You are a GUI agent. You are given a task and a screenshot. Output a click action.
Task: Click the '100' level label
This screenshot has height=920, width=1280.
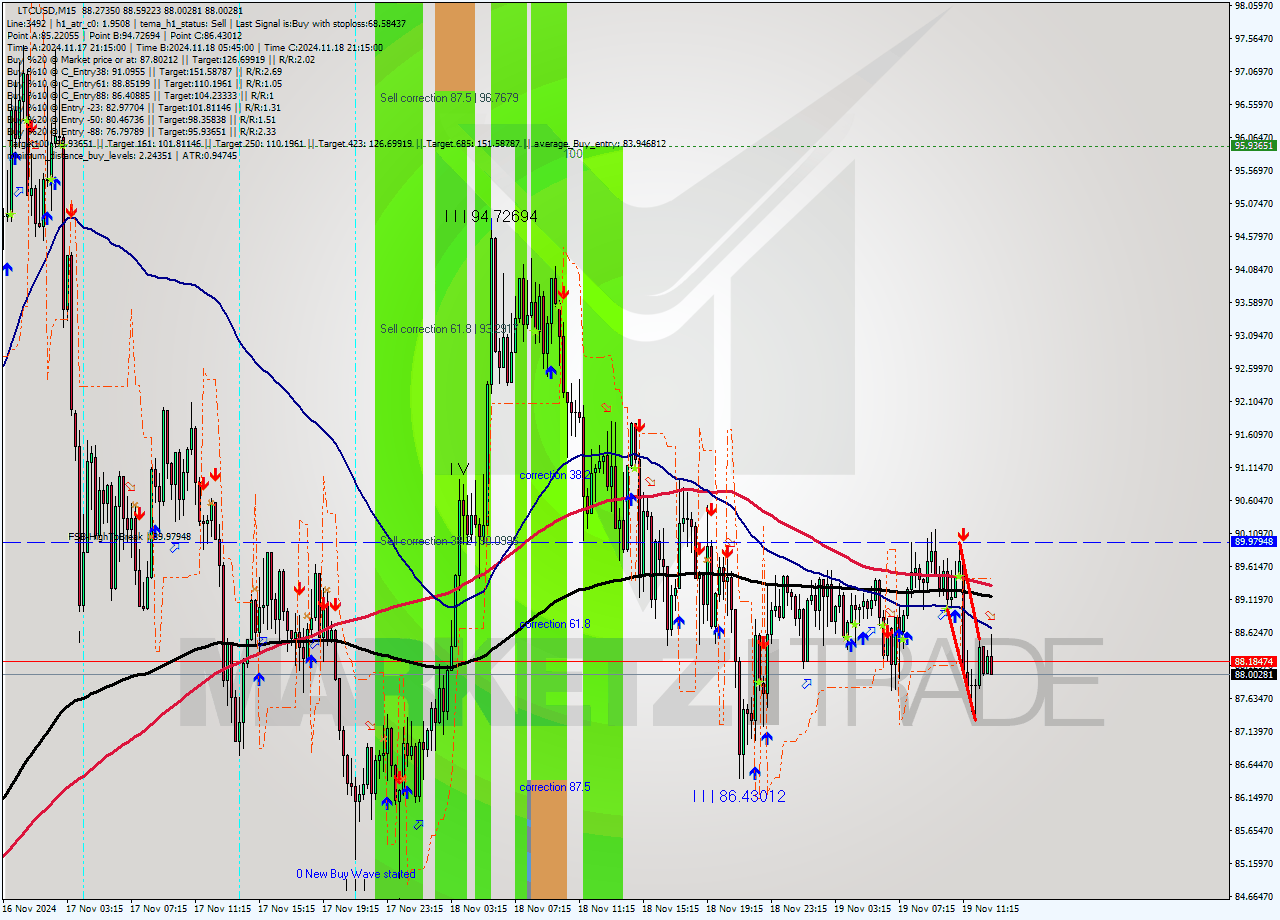pyautogui.click(x=573, y=154)
